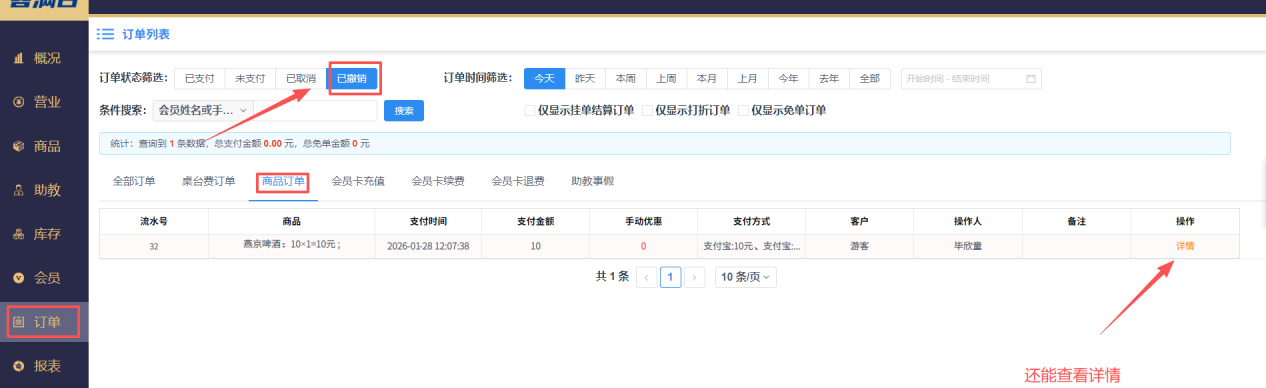
Task: Filter orders by 已撤销 status
Action: (352, 78)
